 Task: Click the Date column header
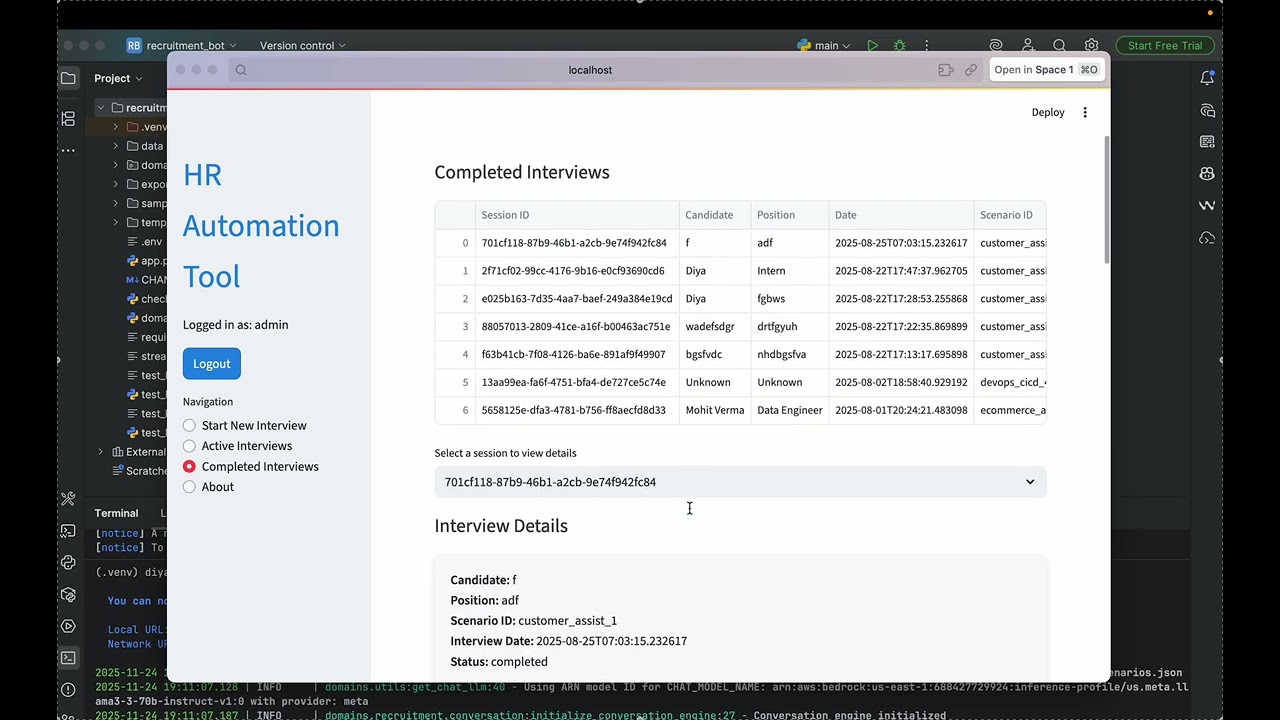(x=902, y=215)
